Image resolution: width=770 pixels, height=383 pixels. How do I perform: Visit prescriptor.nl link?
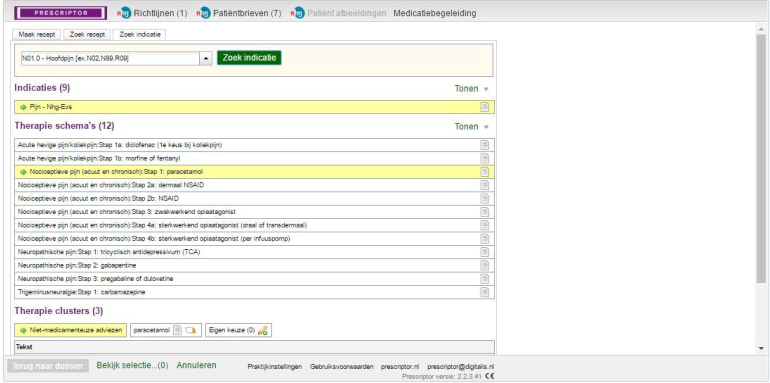(400, 367)
